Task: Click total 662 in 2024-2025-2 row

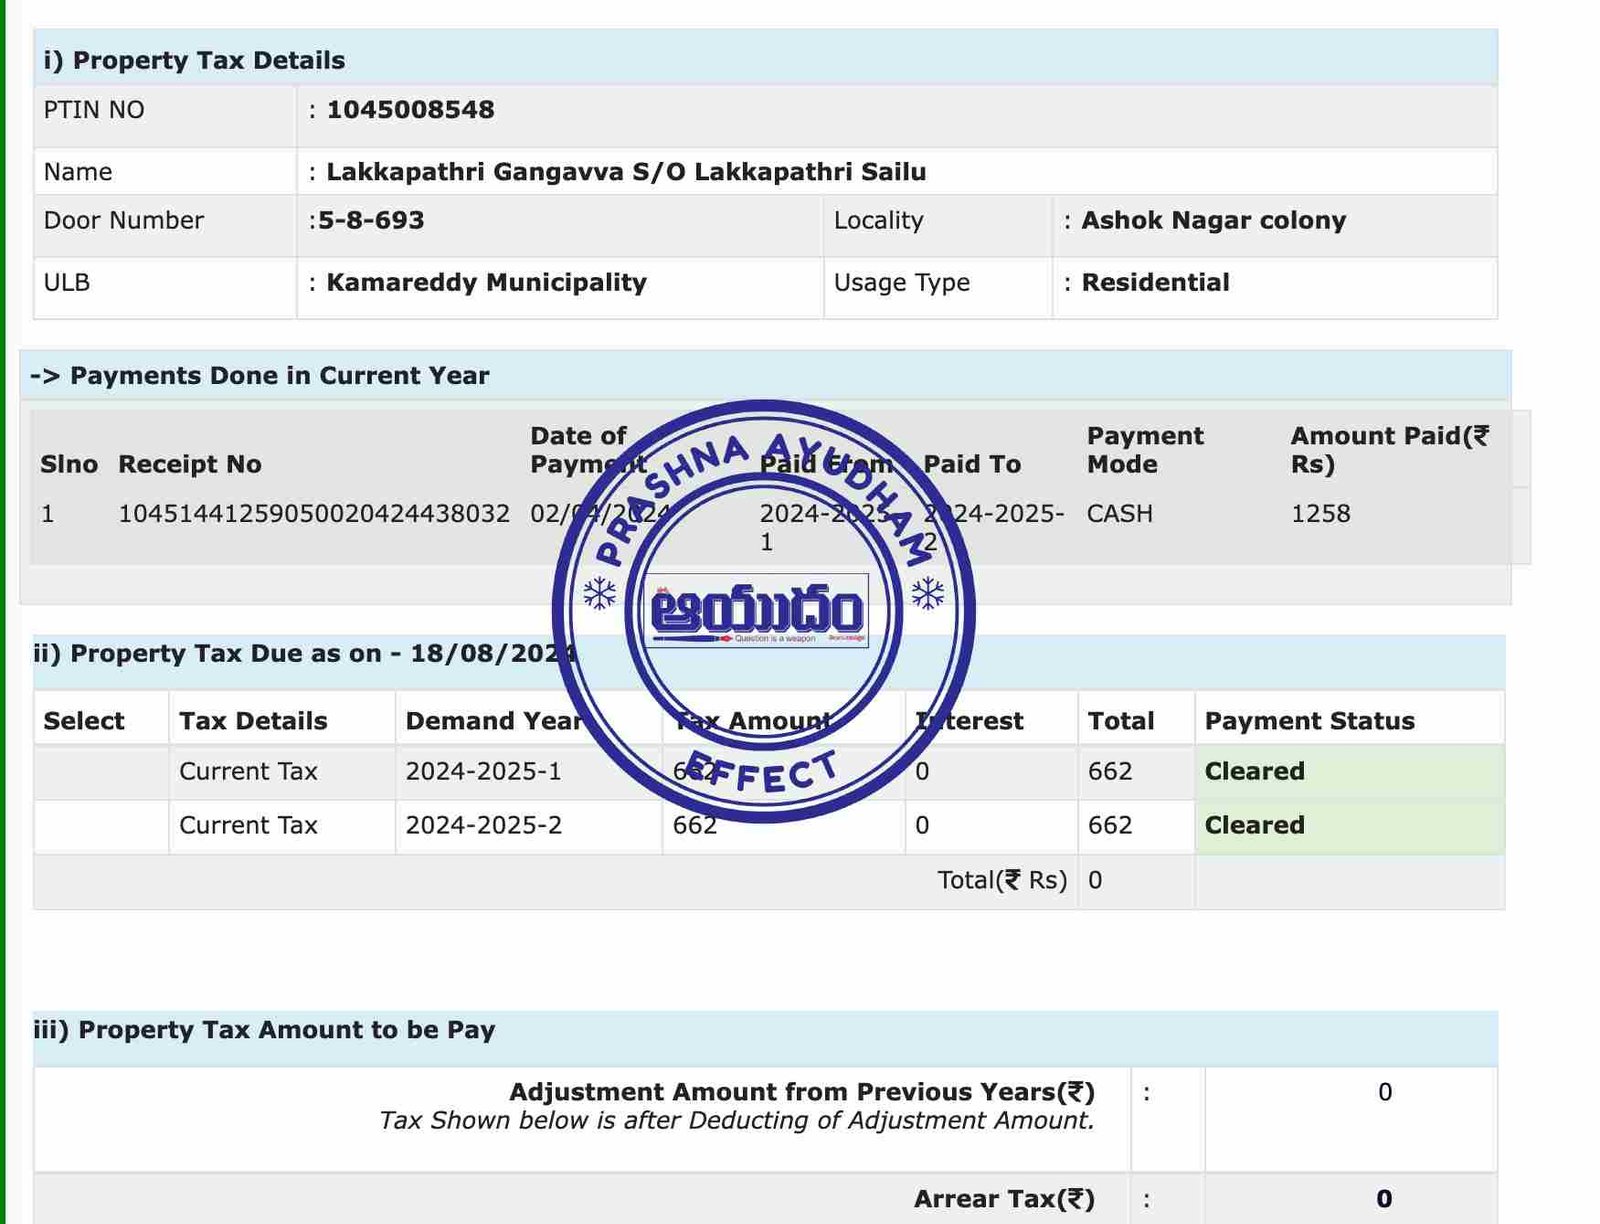Action: [x=1110, y=825]
